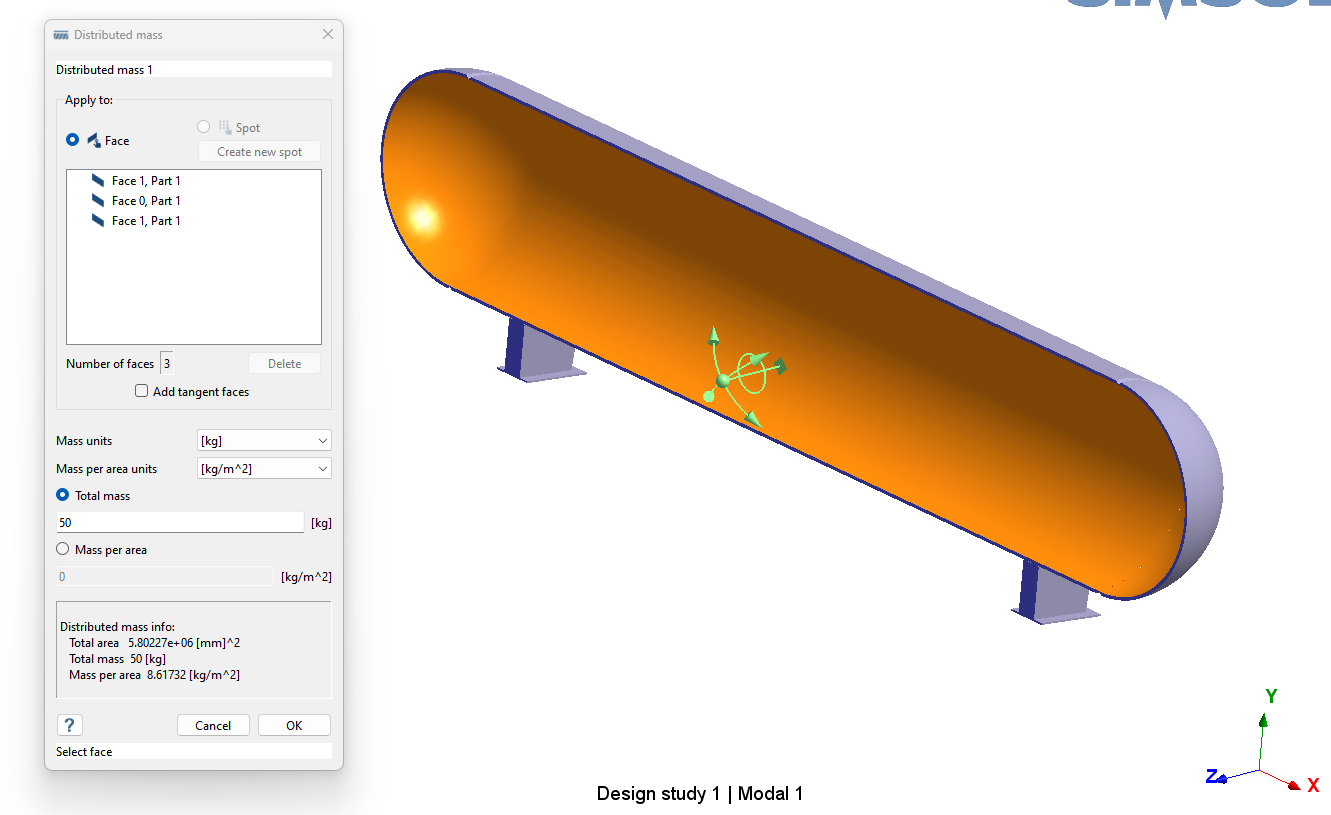Click the Total mass 50 [kg] info line
Viewport: 1331px width, 815px height.
click(117, 659)
